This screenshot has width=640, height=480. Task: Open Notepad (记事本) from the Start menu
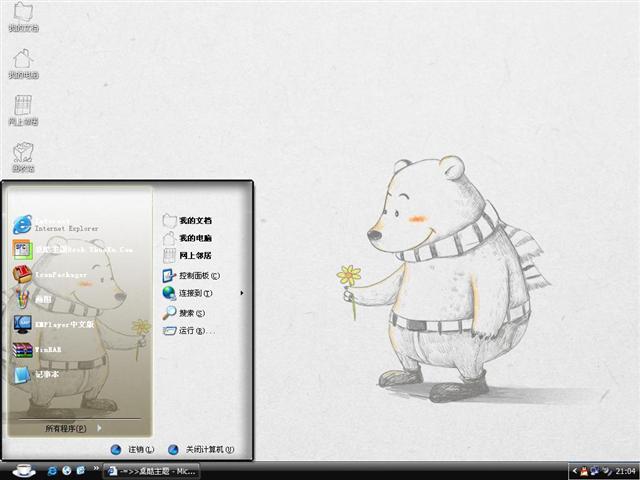tap(45, 375)
